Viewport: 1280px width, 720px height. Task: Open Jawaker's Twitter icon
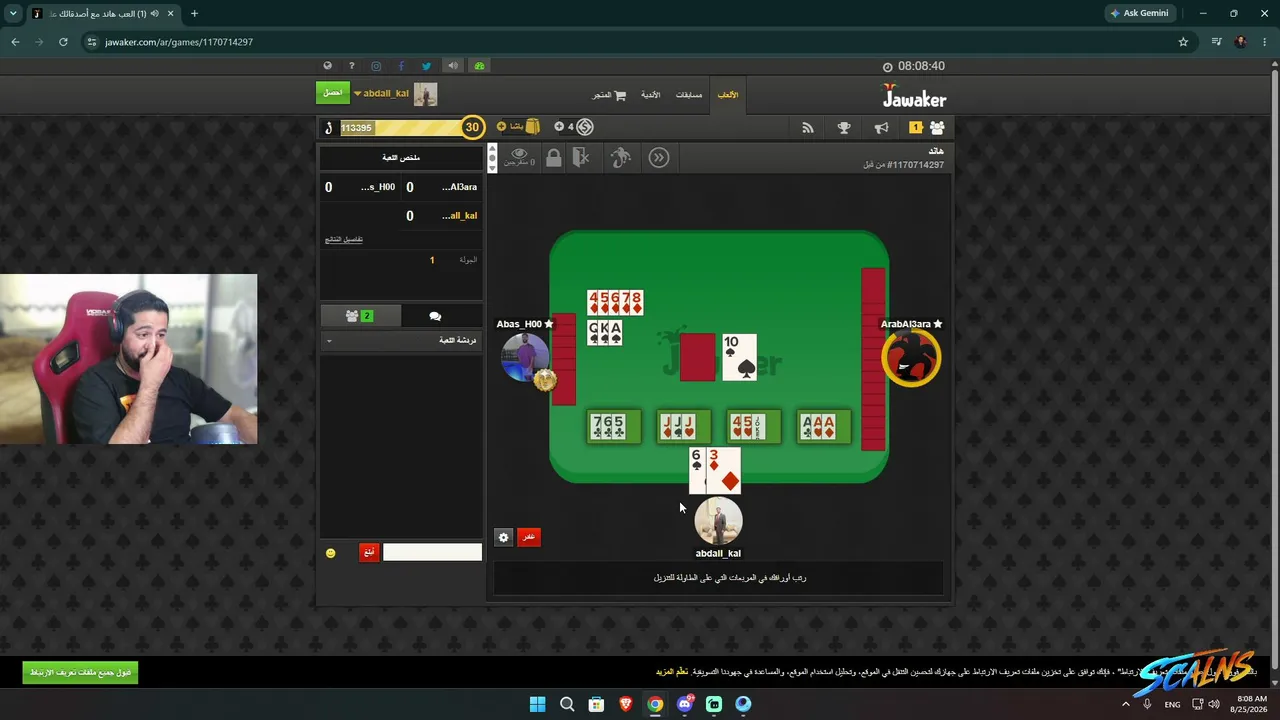click(x=426, y=66)
